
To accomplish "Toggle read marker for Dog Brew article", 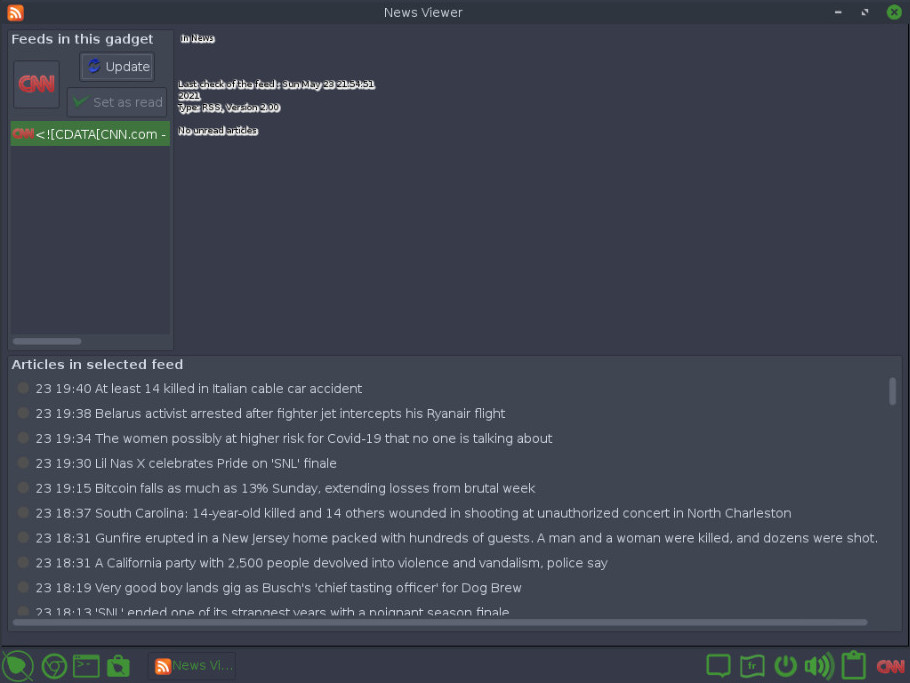I will coord(23,587).
